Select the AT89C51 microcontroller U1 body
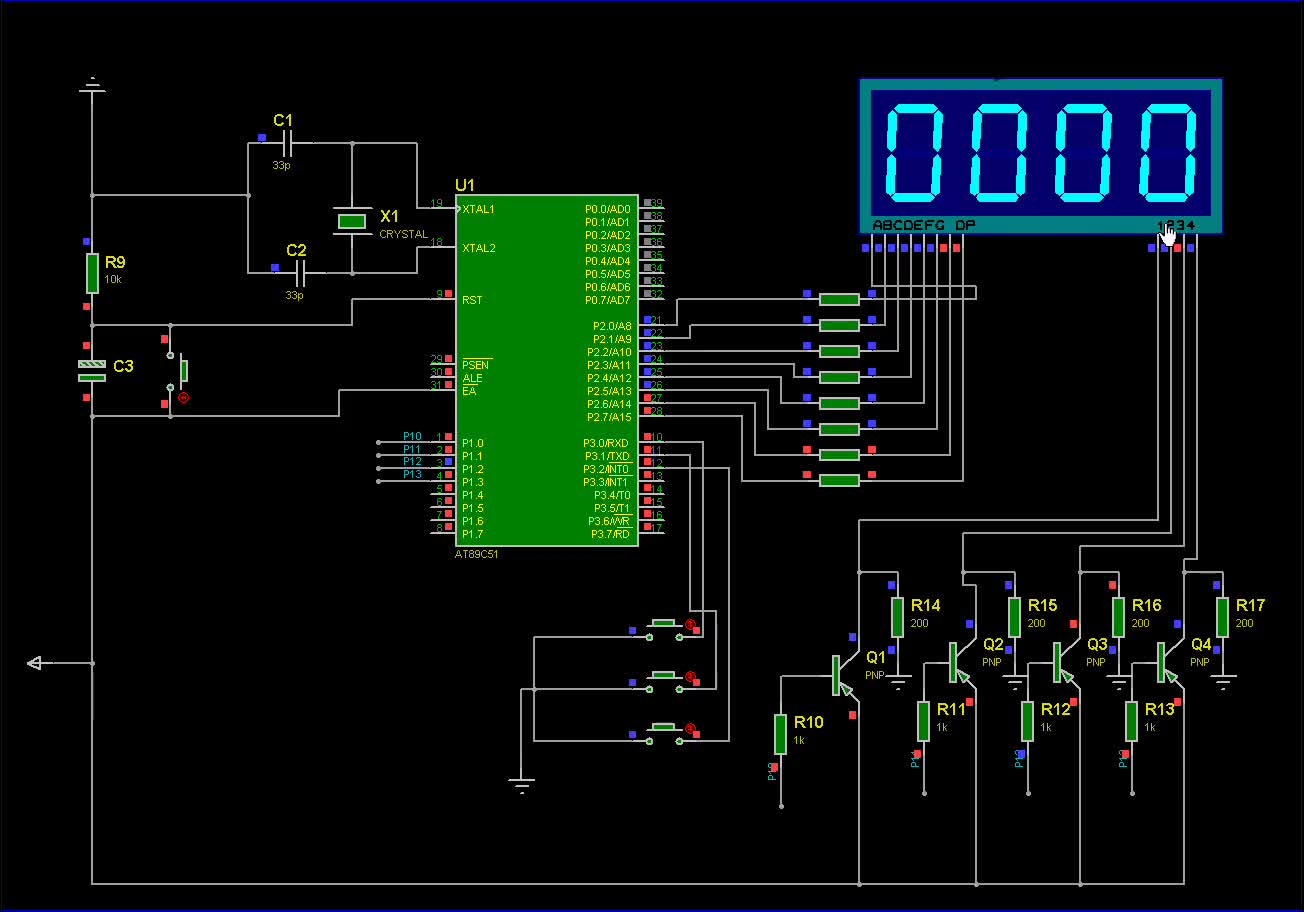 (x=547, y=371)
